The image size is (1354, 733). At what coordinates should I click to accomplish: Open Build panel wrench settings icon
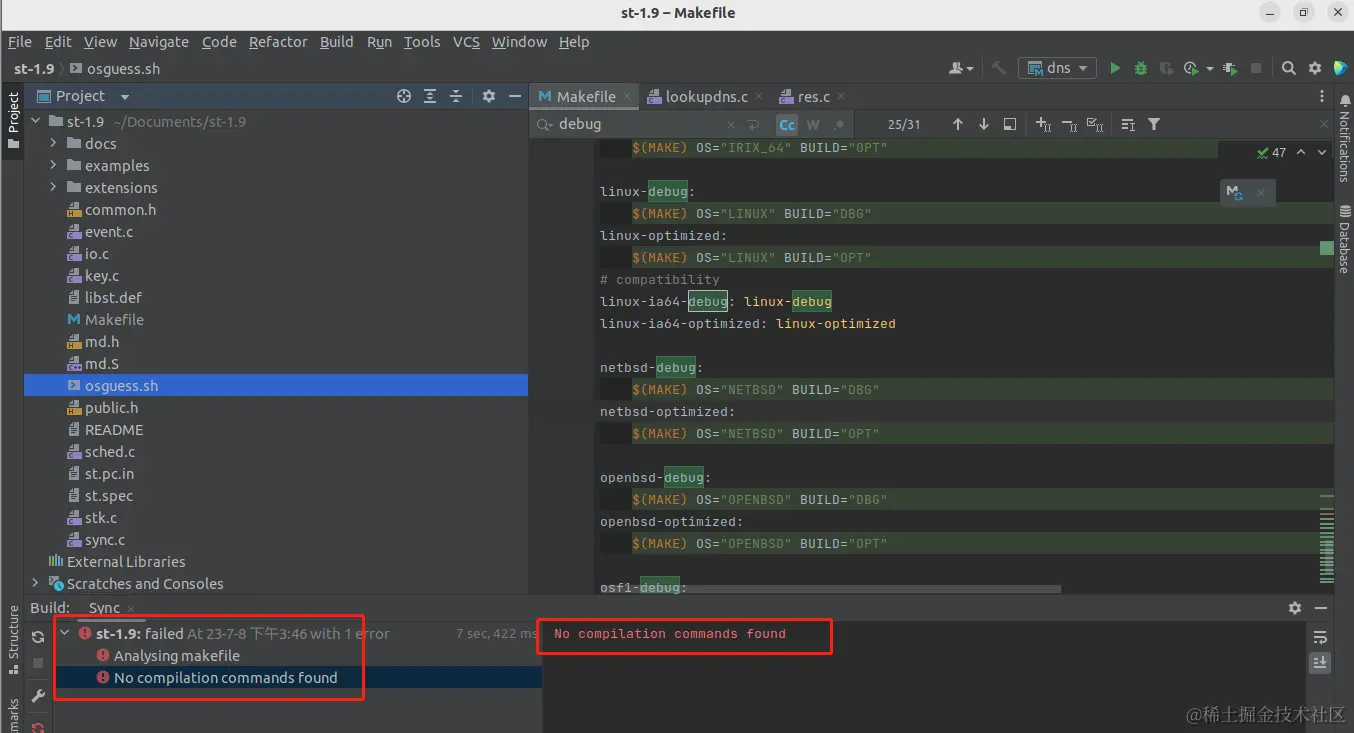point(38,696)
